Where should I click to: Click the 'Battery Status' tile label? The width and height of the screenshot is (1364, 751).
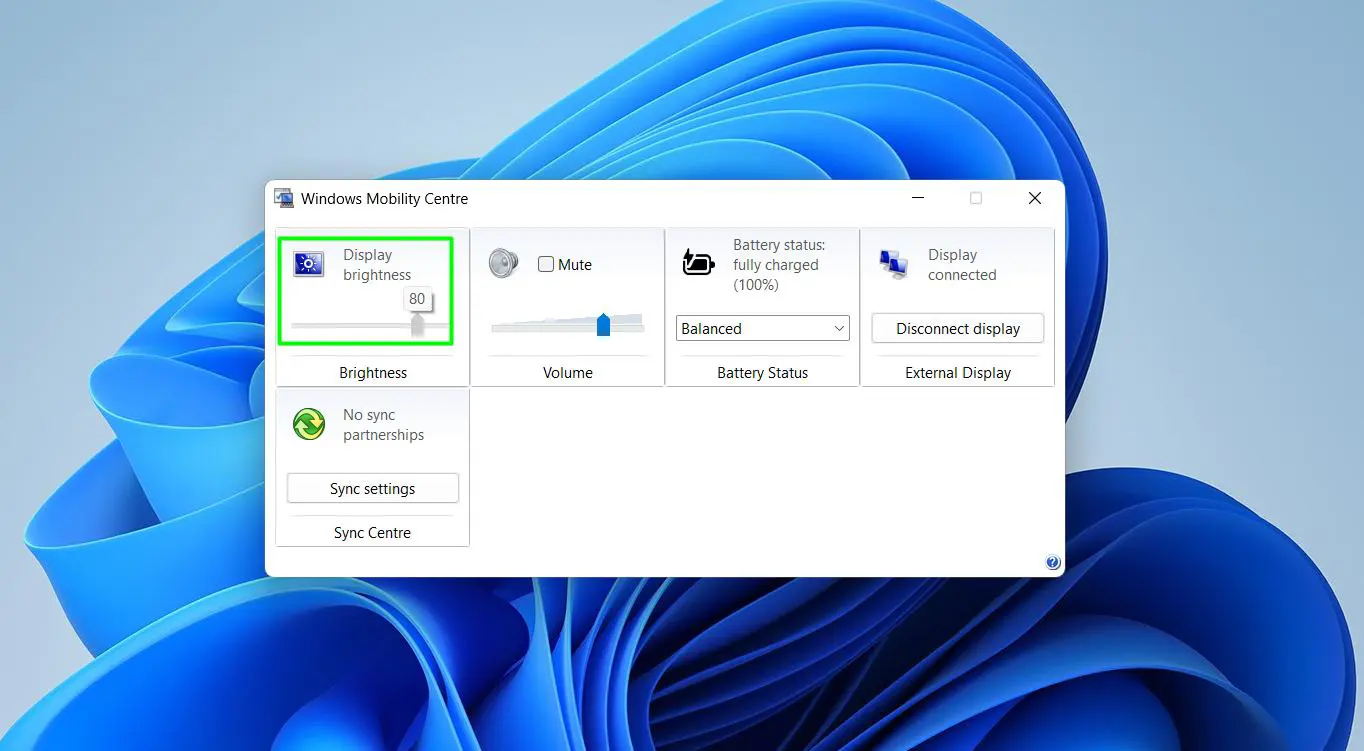[763, 373]
